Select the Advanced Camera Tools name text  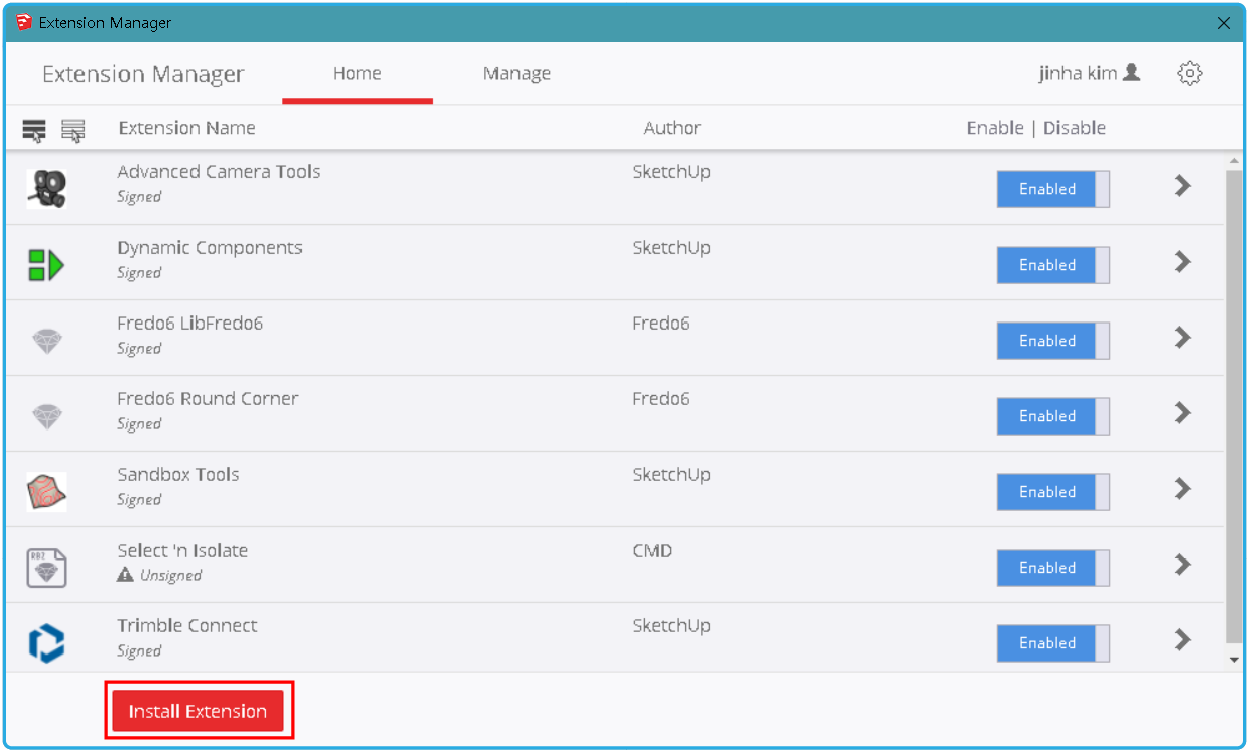[x=219, y=172]
